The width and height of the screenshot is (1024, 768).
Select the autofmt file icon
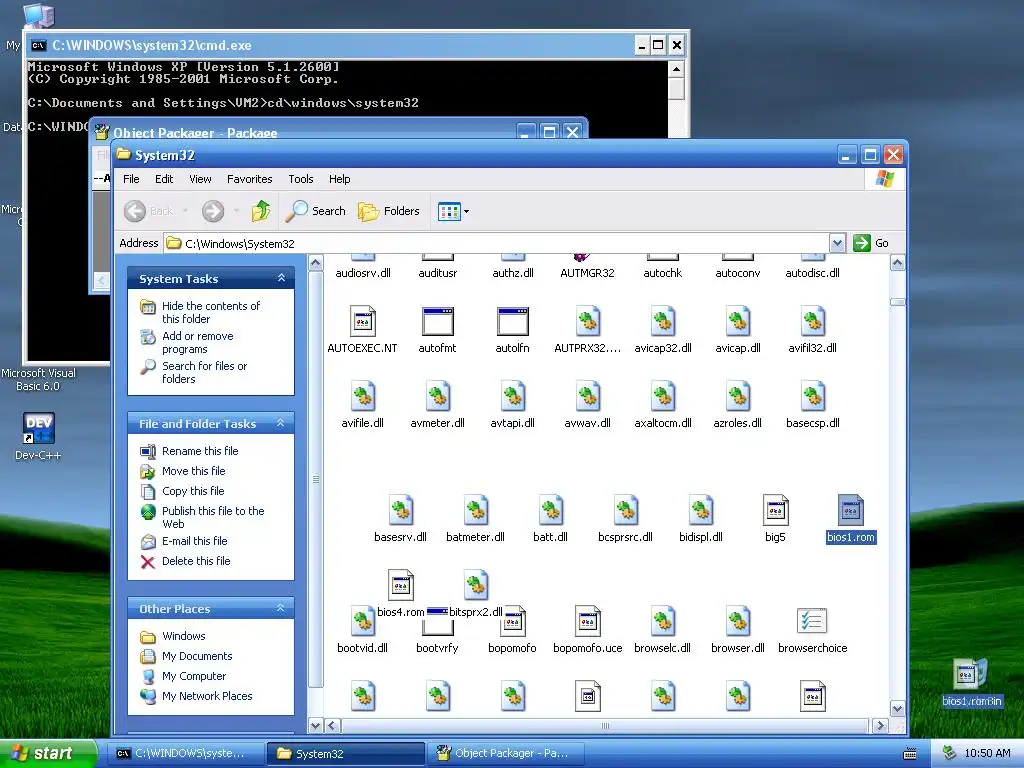pyautogui.click(x=438, y=321)
